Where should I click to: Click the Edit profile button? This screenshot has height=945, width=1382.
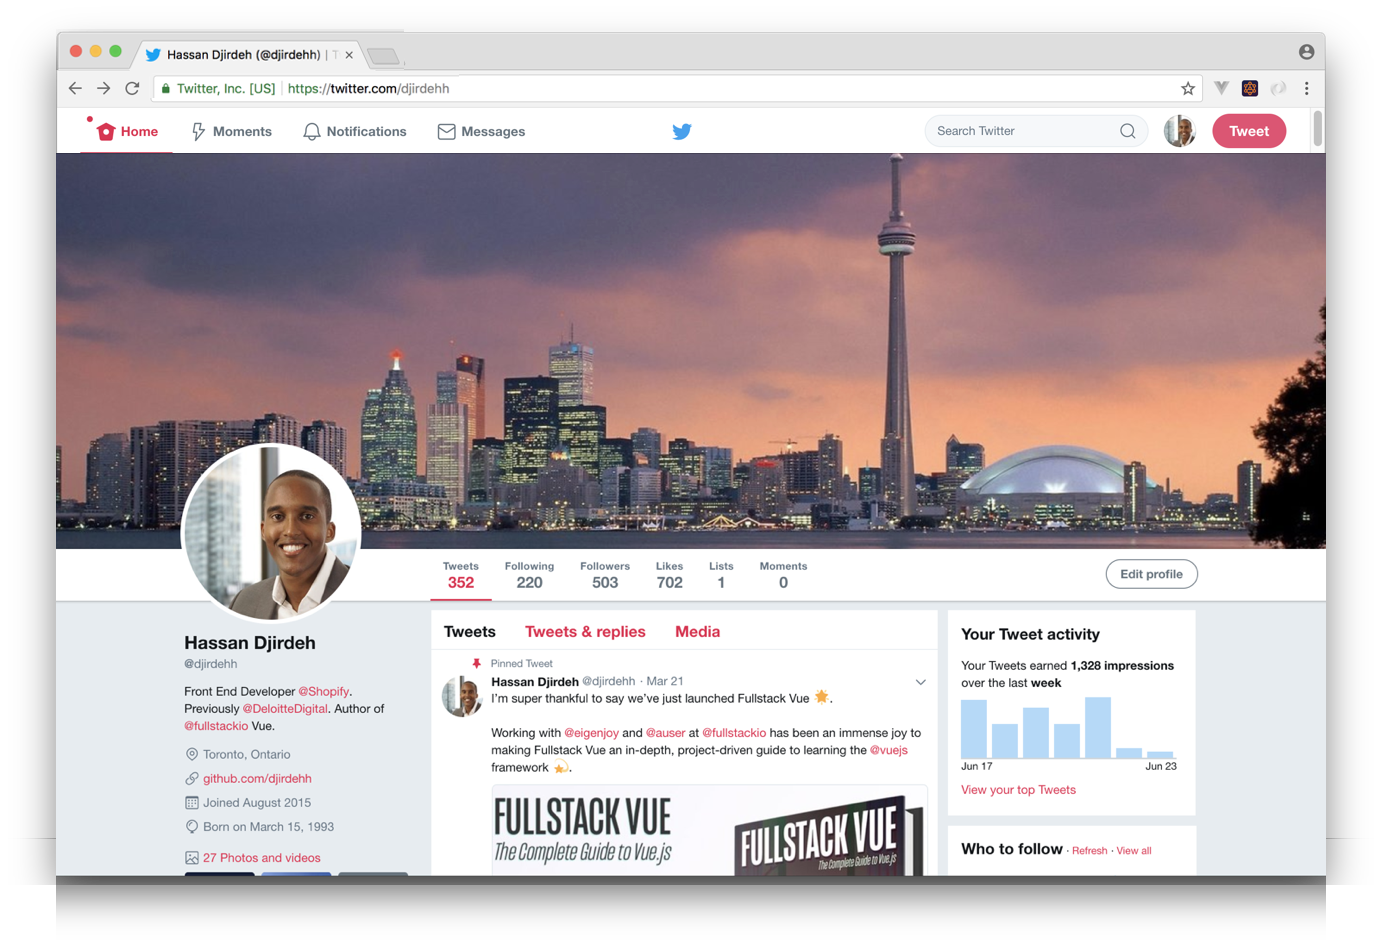click(1151, 574)
